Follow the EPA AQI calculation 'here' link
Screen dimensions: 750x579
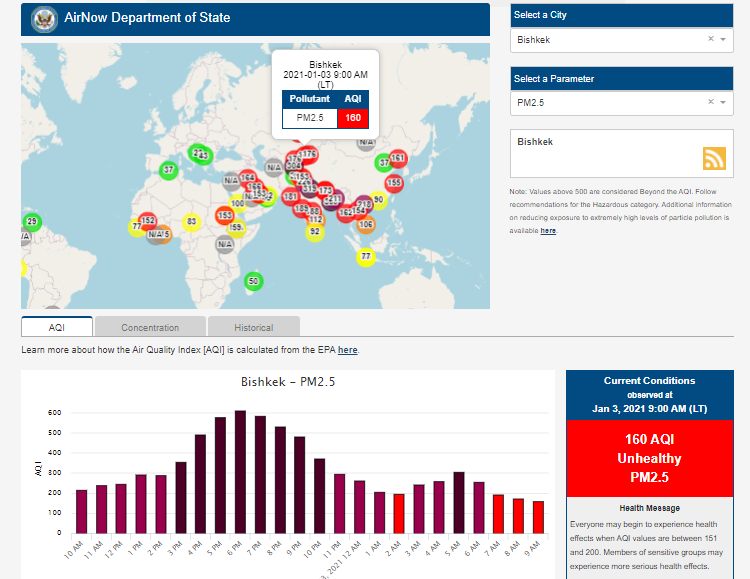point(347,350)
